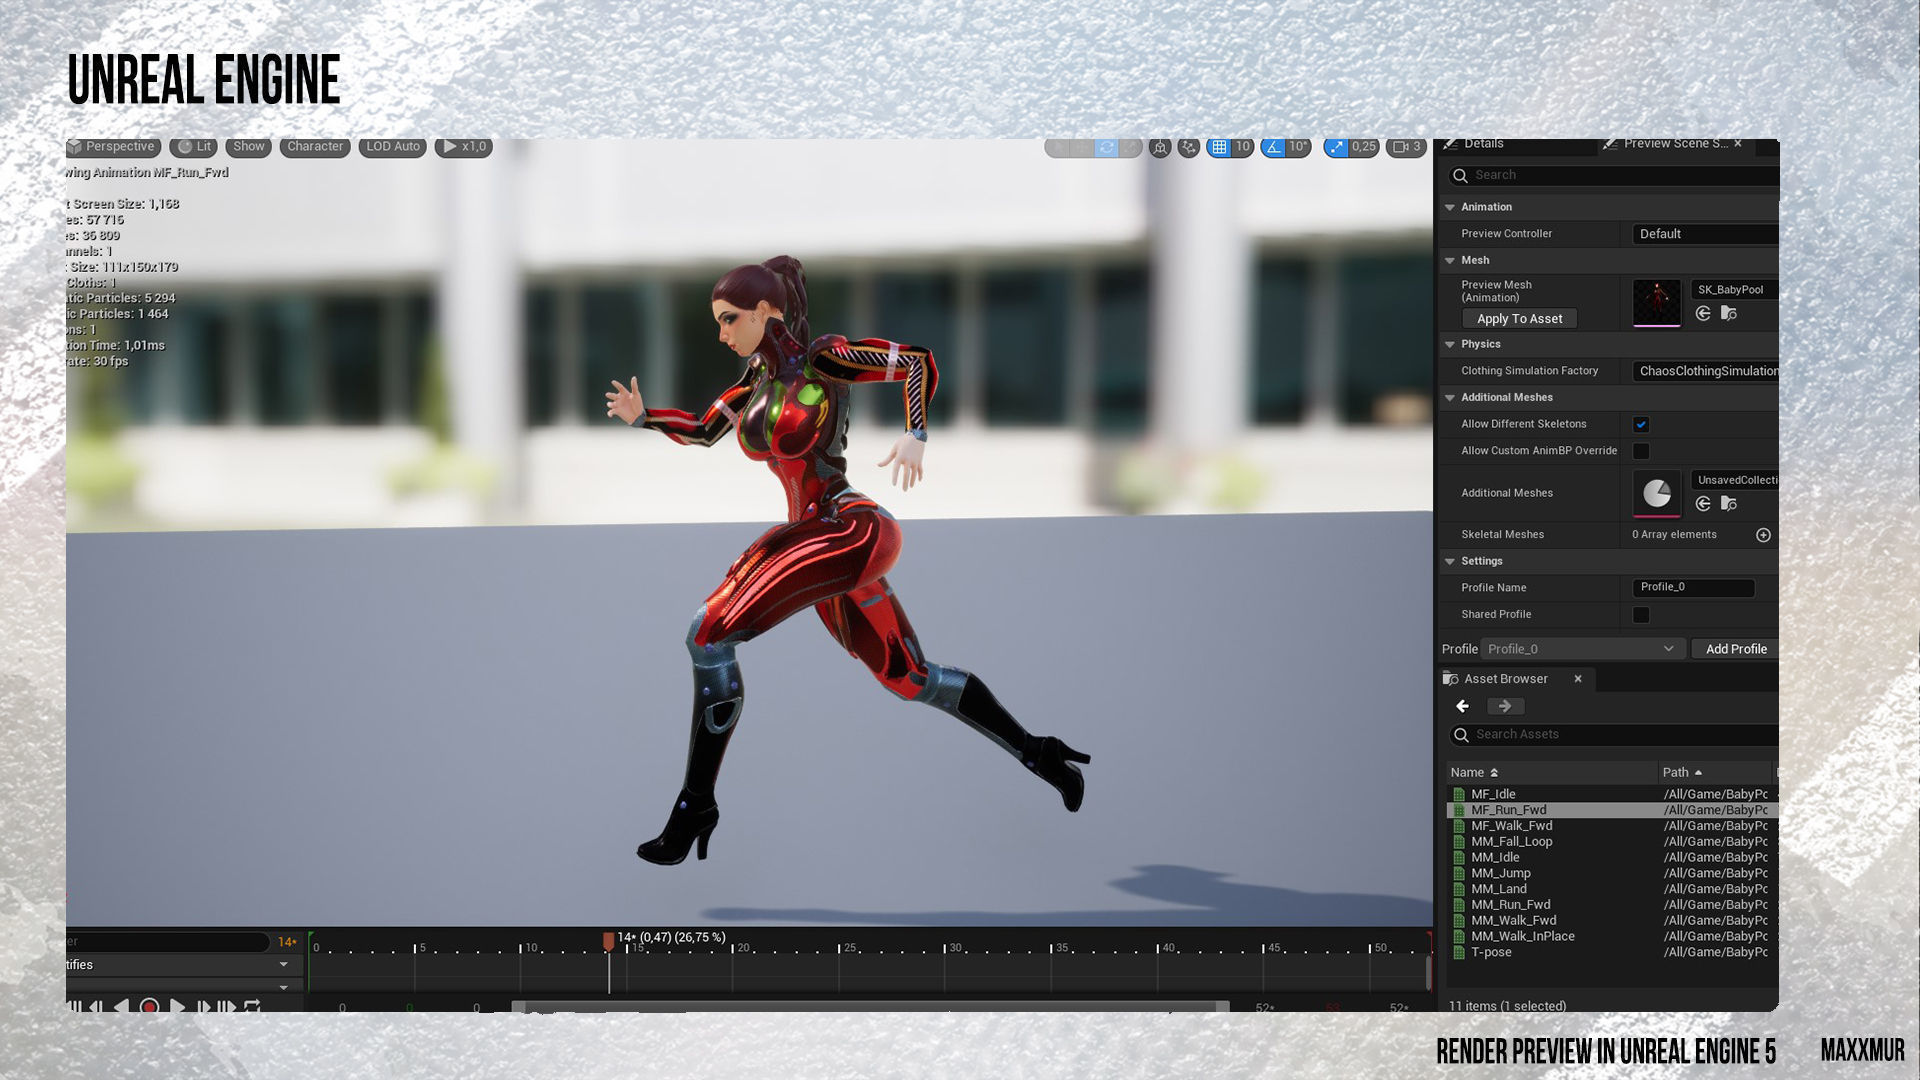Open the Show menu in the viewport
Viewport: 1920px width, 1080px height.
point(248,147)
